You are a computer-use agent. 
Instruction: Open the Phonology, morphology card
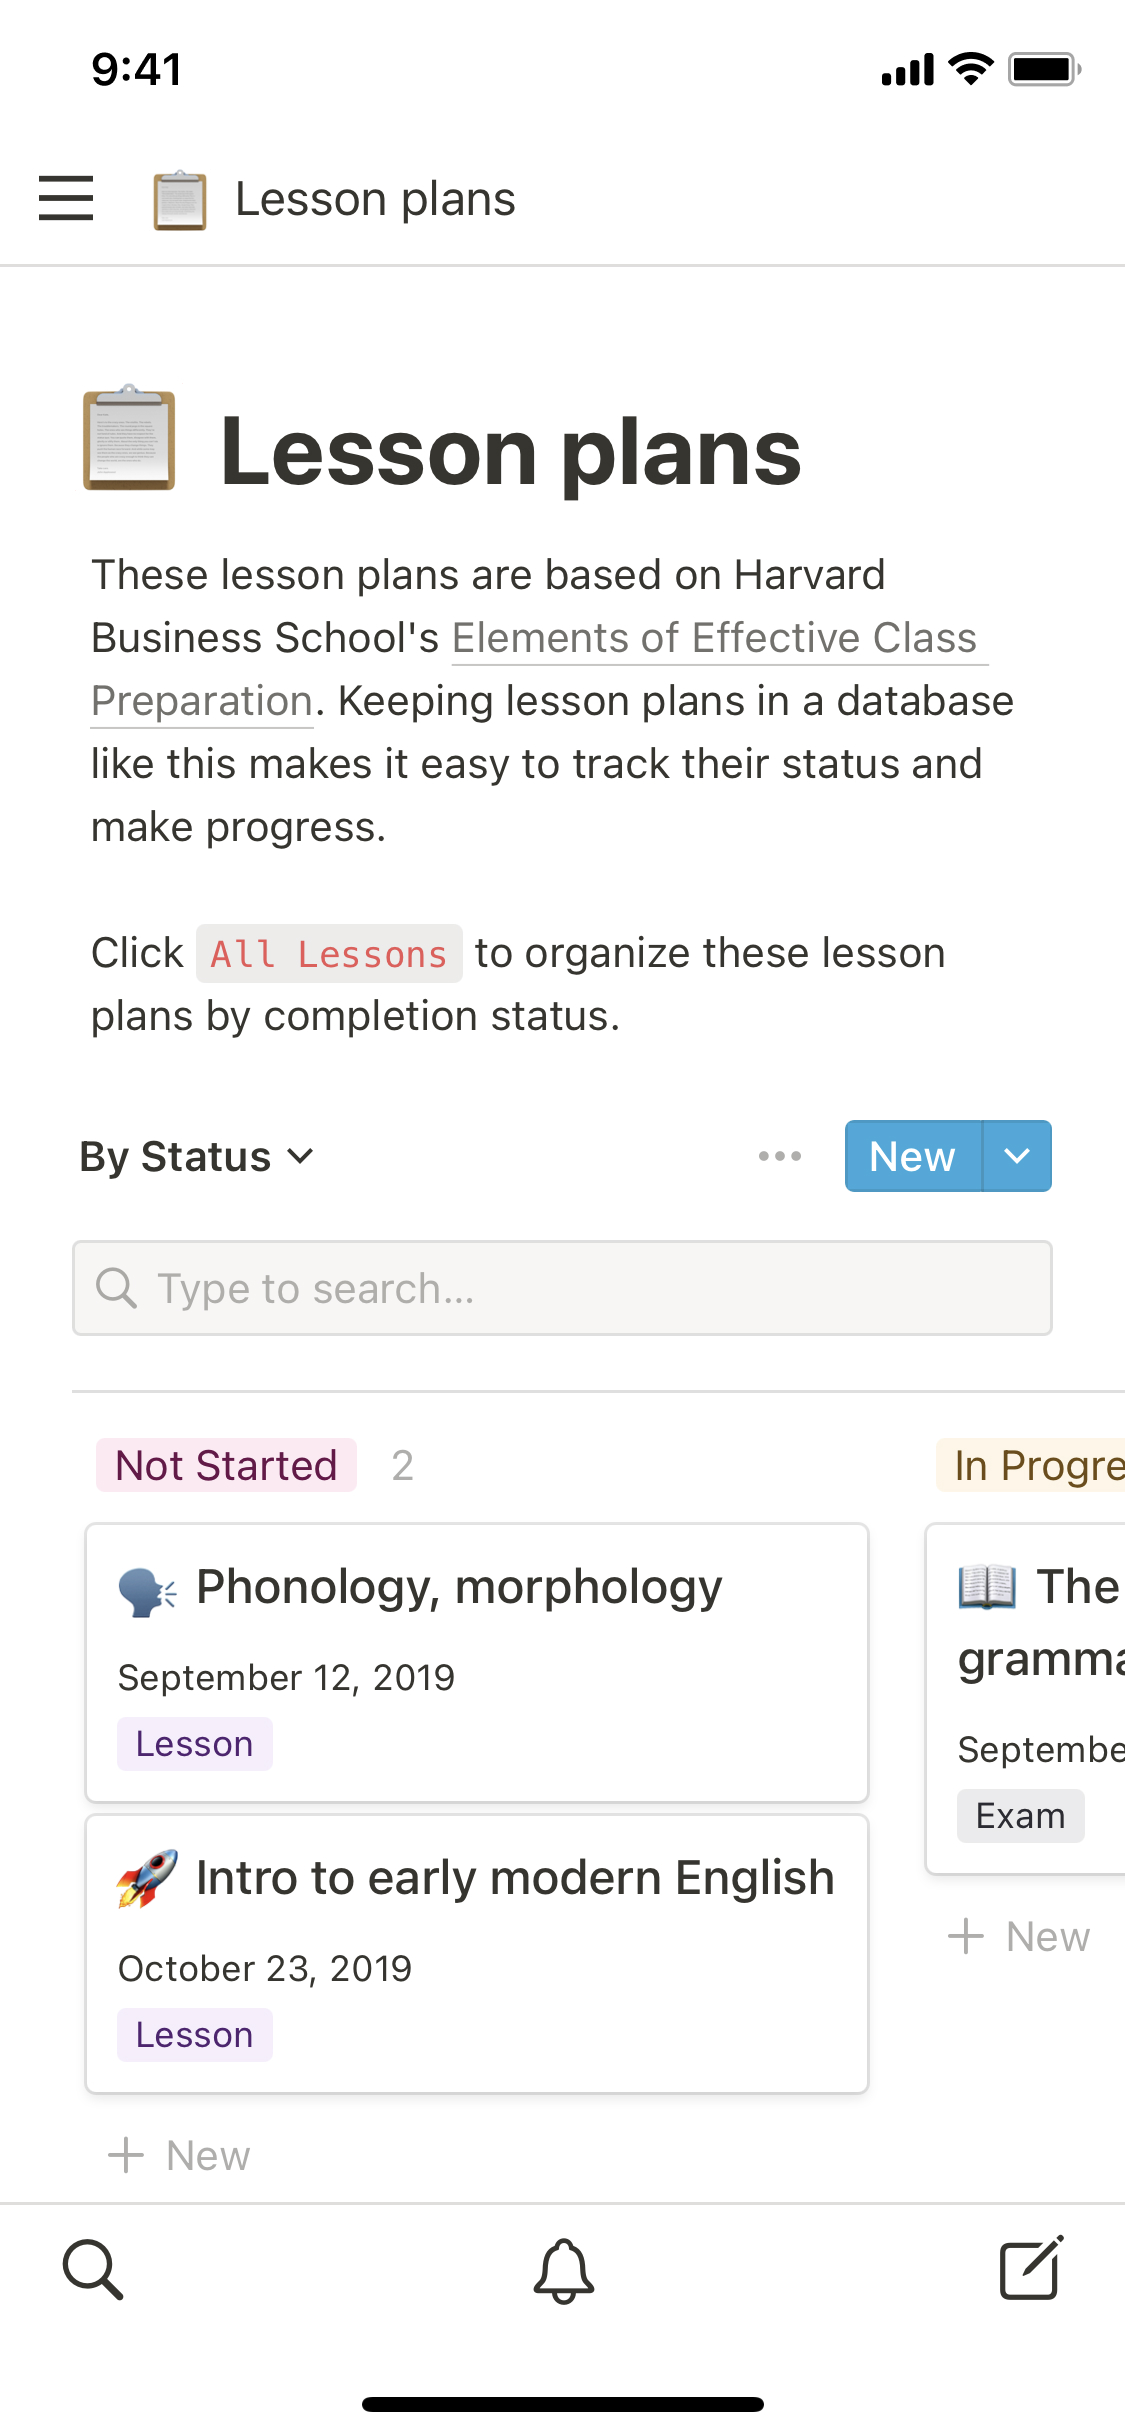coord(476,1662)
